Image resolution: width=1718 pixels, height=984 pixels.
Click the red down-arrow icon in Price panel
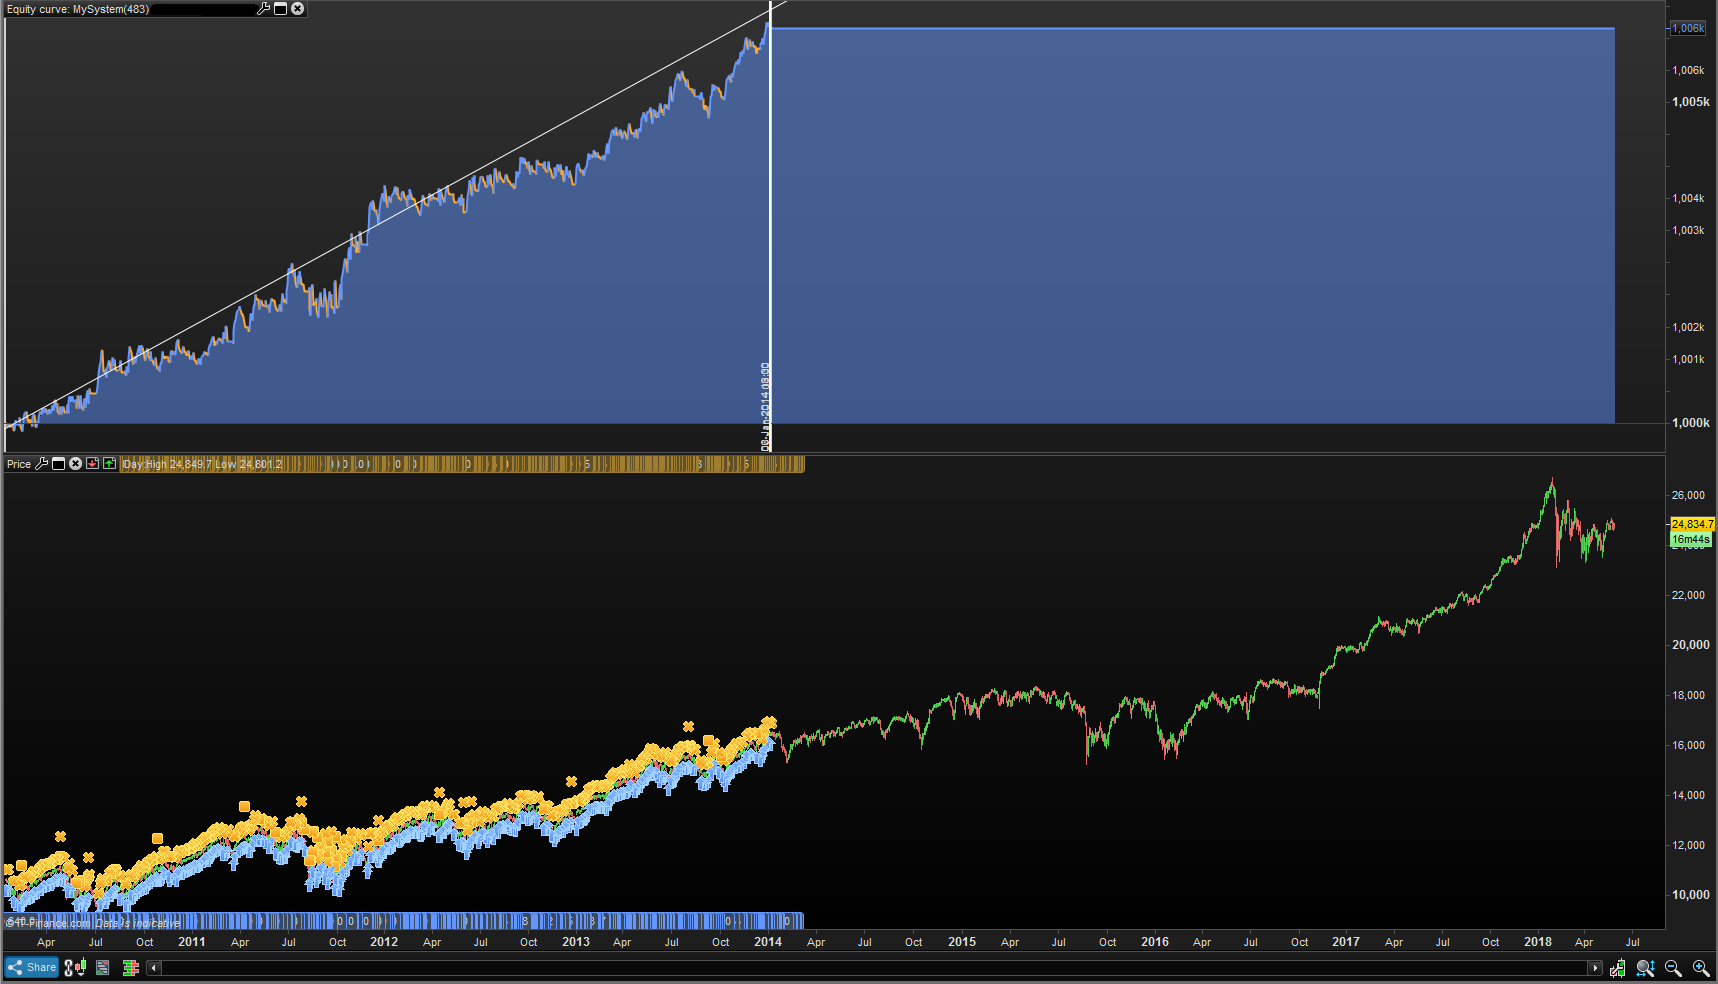coord(92,464)
